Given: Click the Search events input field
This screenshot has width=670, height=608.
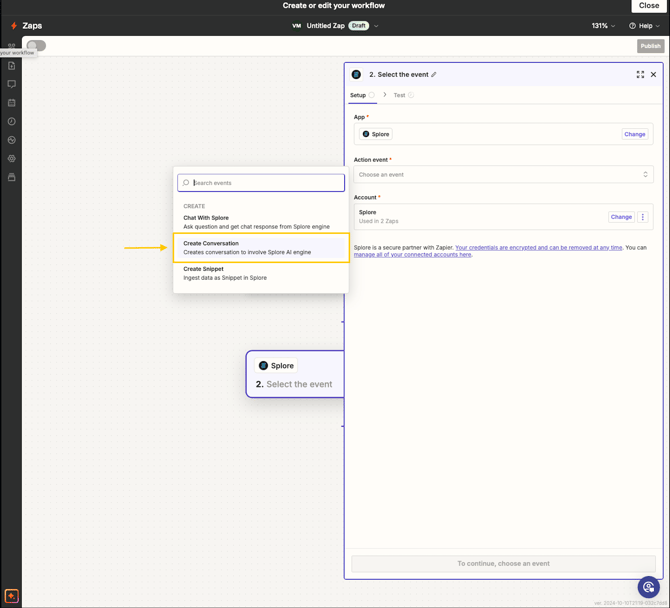Looking at the screenshot, I should (261, 183).
